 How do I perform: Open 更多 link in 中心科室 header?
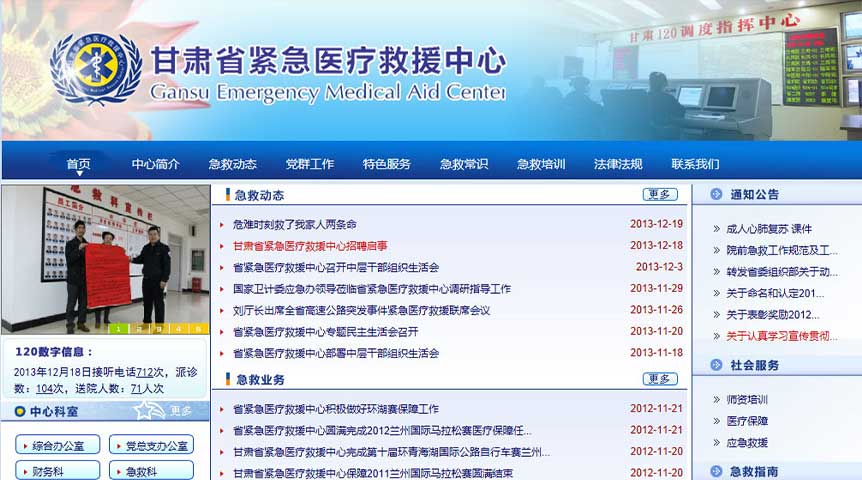tap(181, 411)
